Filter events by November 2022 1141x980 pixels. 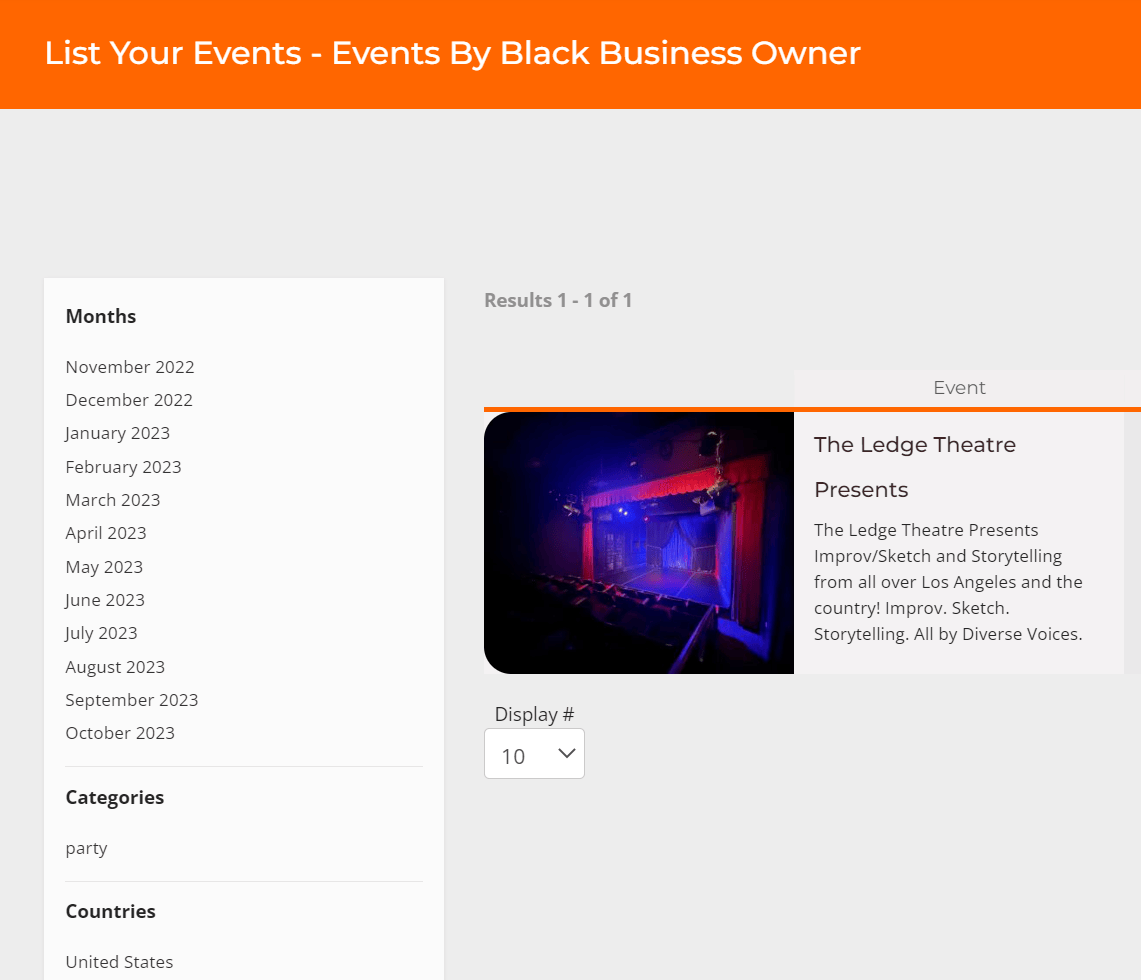(x=130, y=367)
